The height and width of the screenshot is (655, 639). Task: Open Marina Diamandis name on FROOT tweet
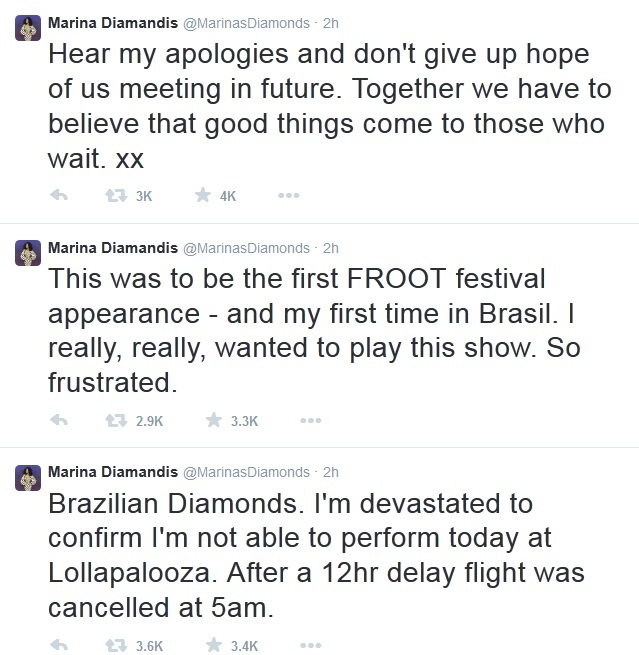click(x=111, y=247)
